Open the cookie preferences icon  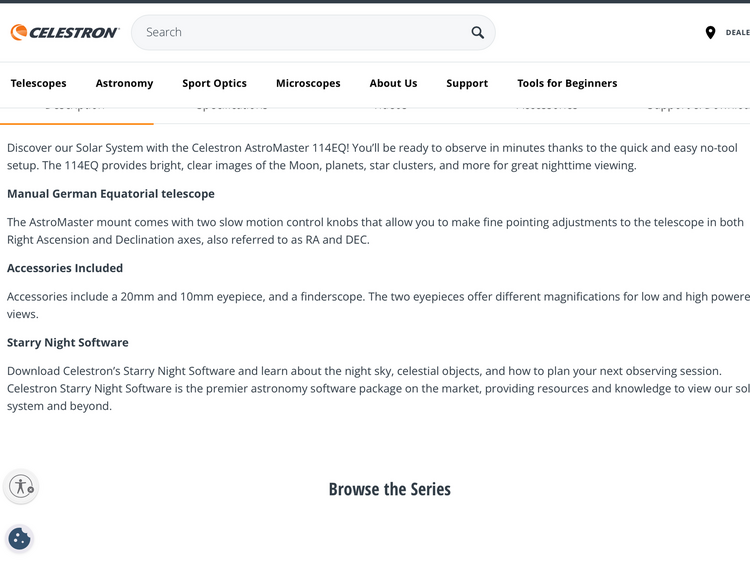pyautogui.click(x=20, y=539)
